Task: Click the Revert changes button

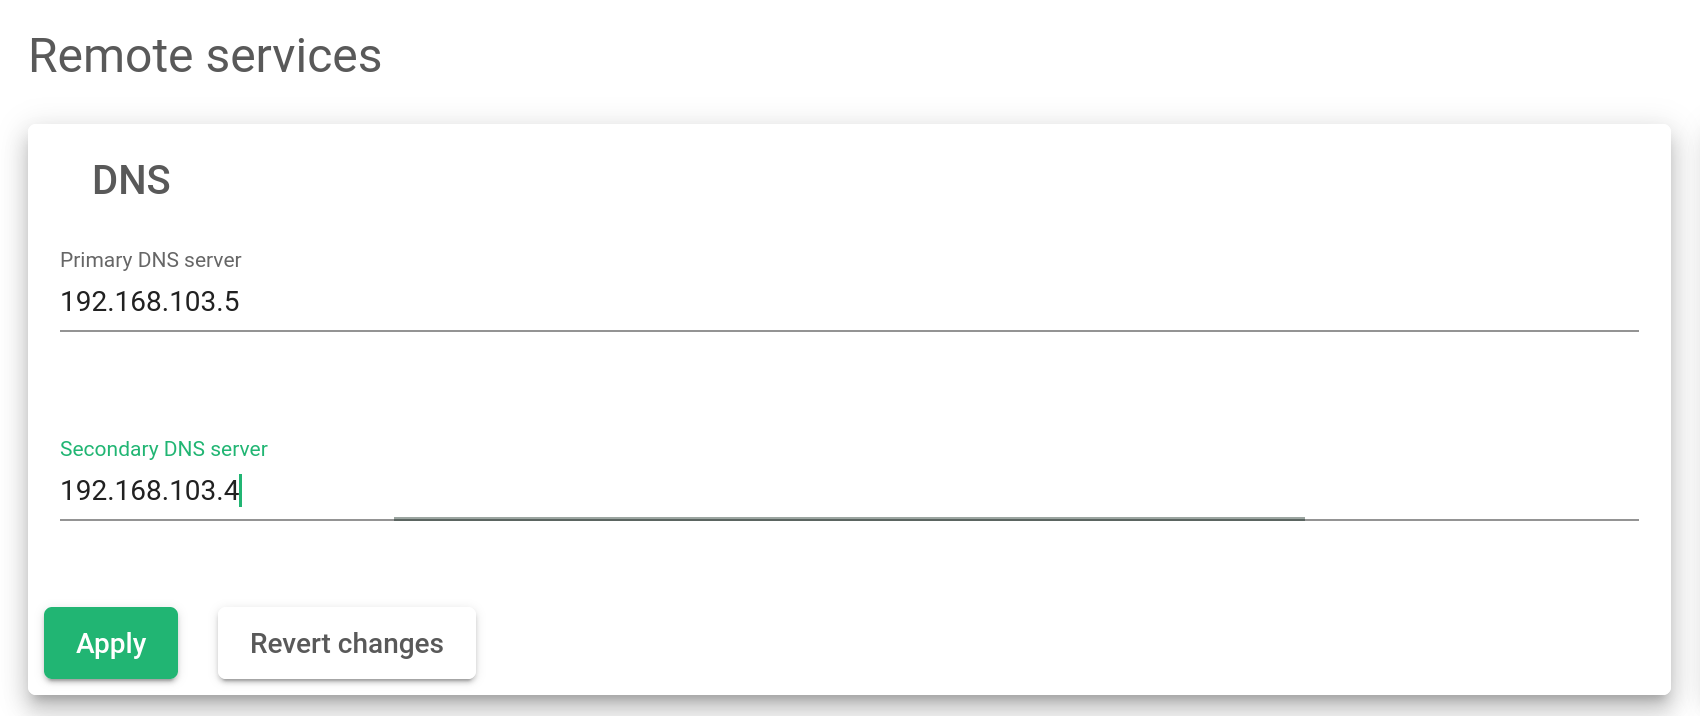Action: 347,643
